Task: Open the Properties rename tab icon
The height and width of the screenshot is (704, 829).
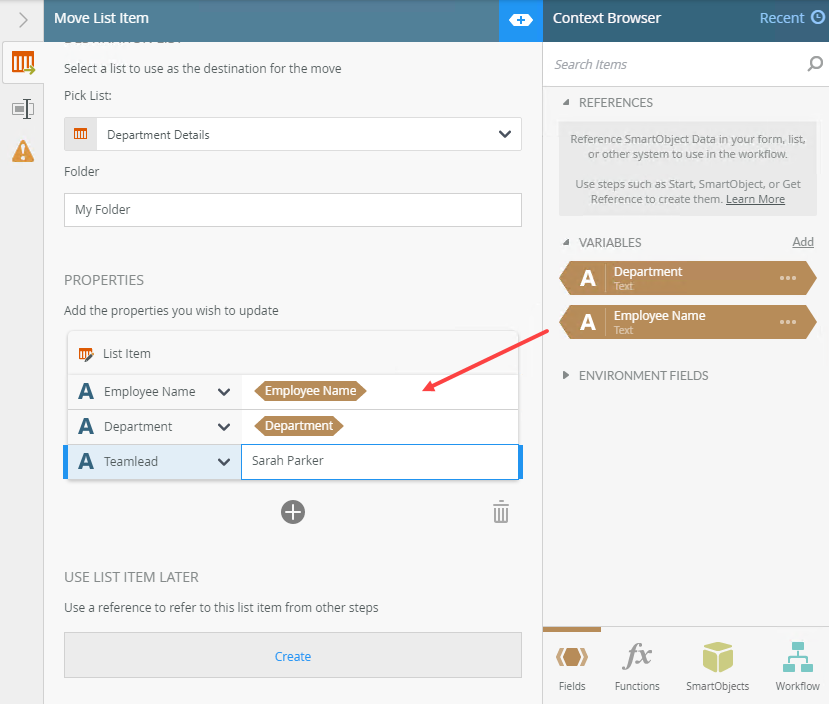Action: pos(22,108)
